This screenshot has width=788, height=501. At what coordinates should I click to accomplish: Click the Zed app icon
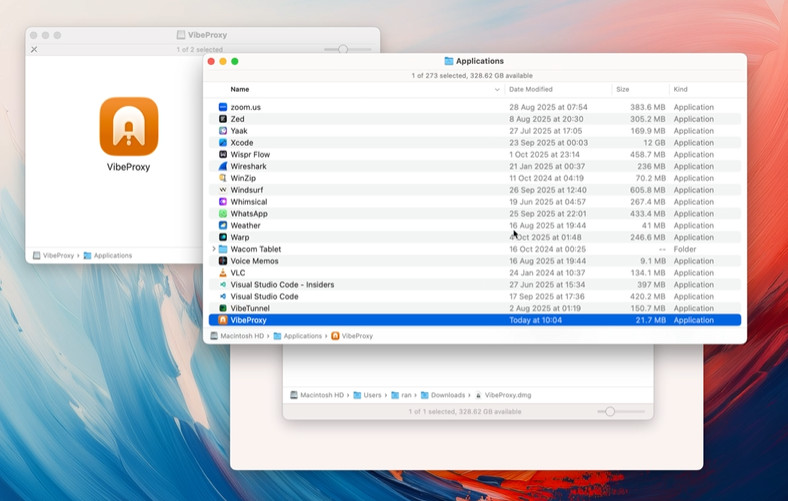[x=223, y=119]
